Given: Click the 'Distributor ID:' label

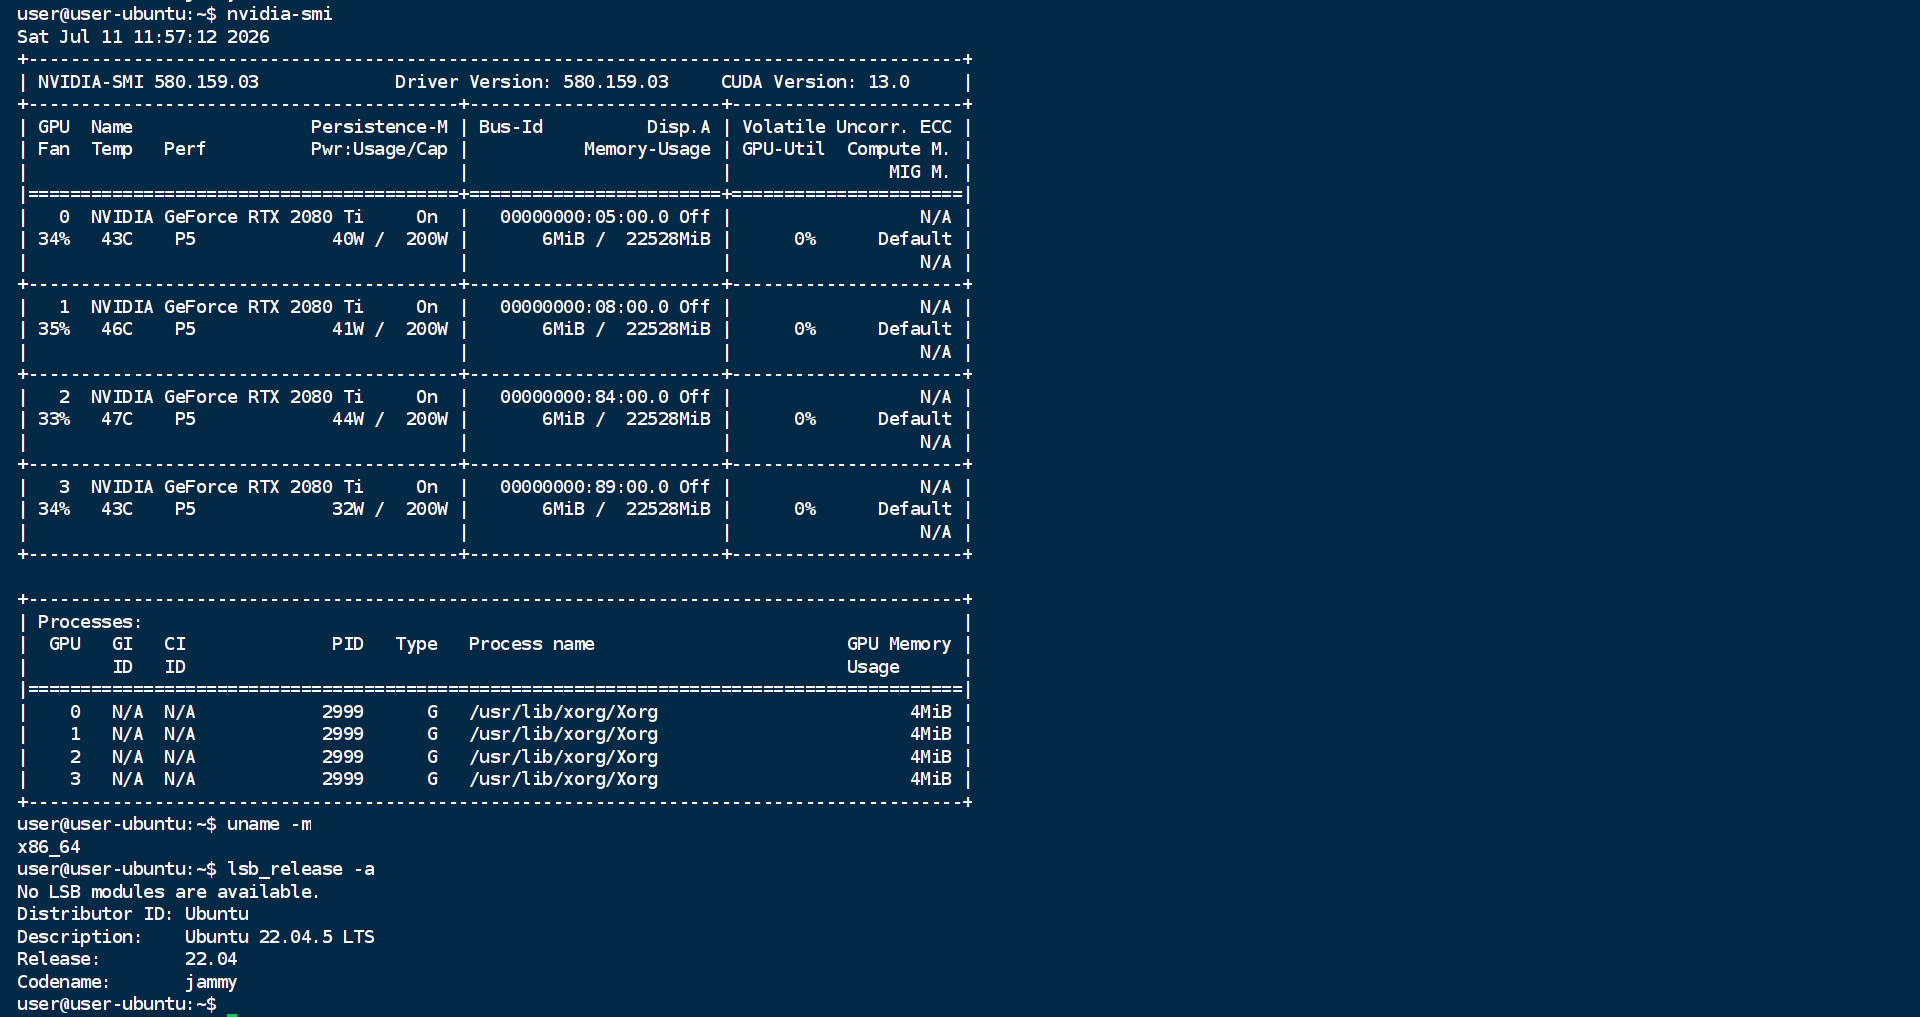Looking at the screenshot, I should pos(95,914).
